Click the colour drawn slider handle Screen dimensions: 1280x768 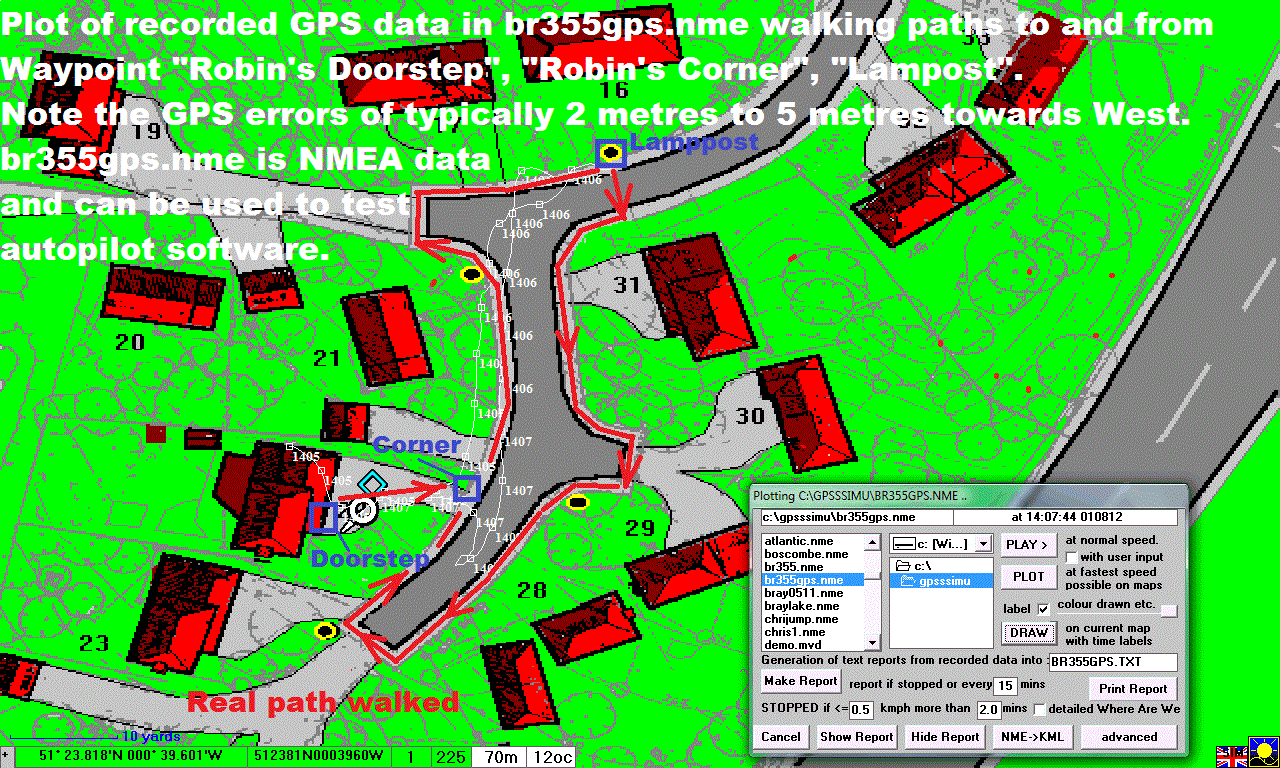tap(1168, 610)
